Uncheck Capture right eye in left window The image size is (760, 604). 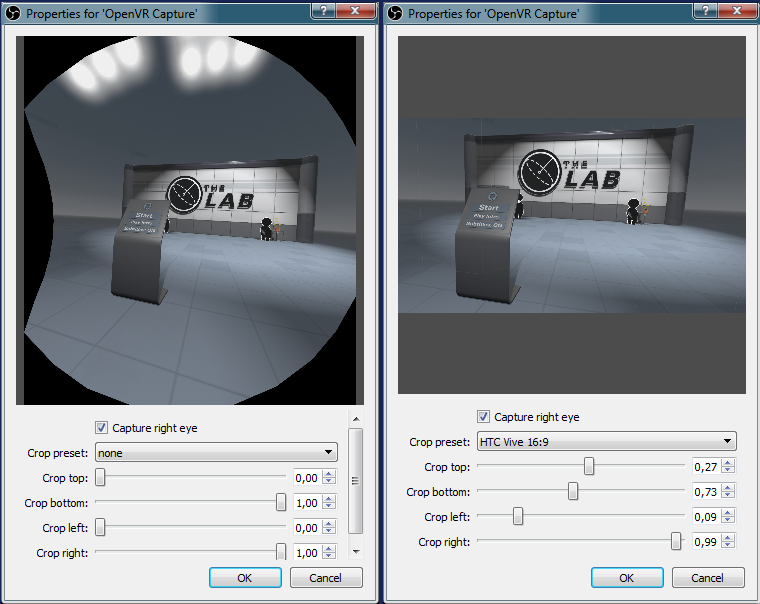[x=101, y=428]
